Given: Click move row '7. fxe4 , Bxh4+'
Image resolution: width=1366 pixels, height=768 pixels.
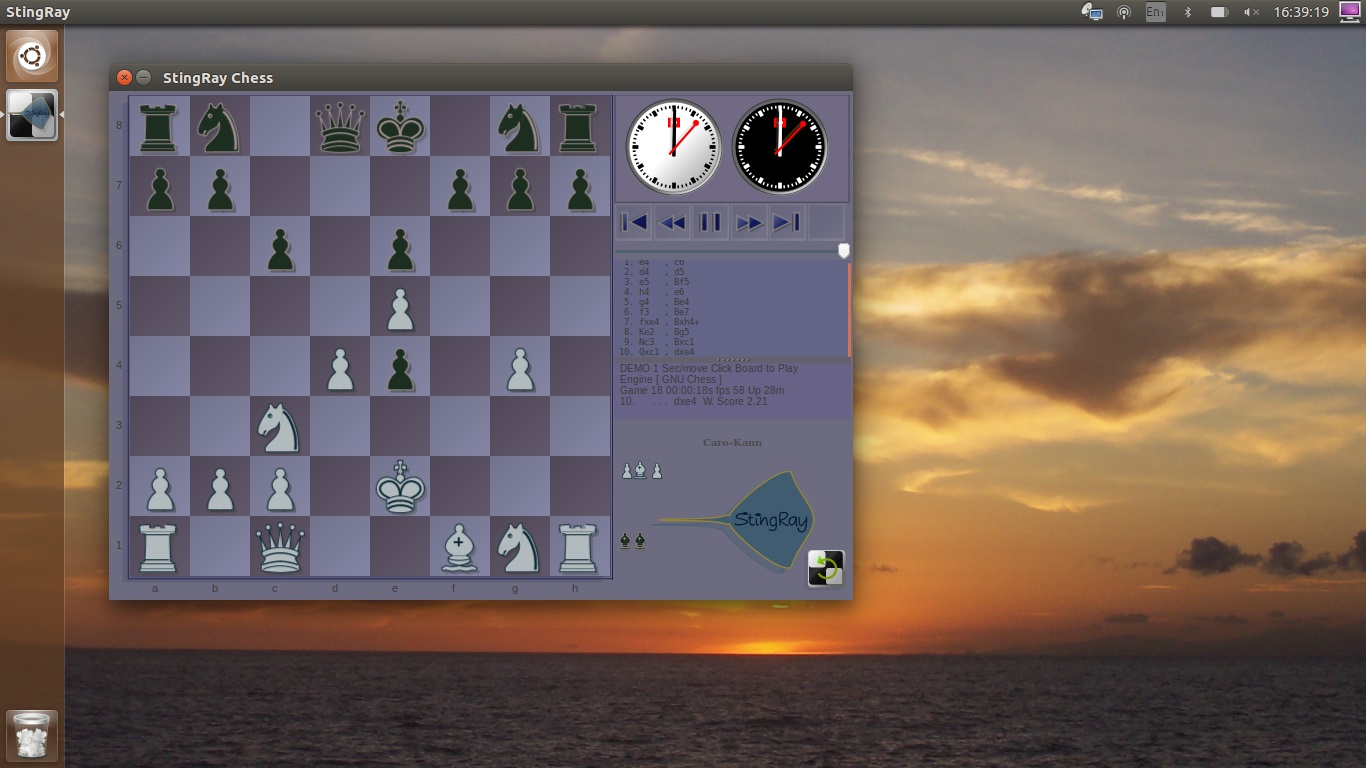Looking at the screenshot, I should 661,322.
